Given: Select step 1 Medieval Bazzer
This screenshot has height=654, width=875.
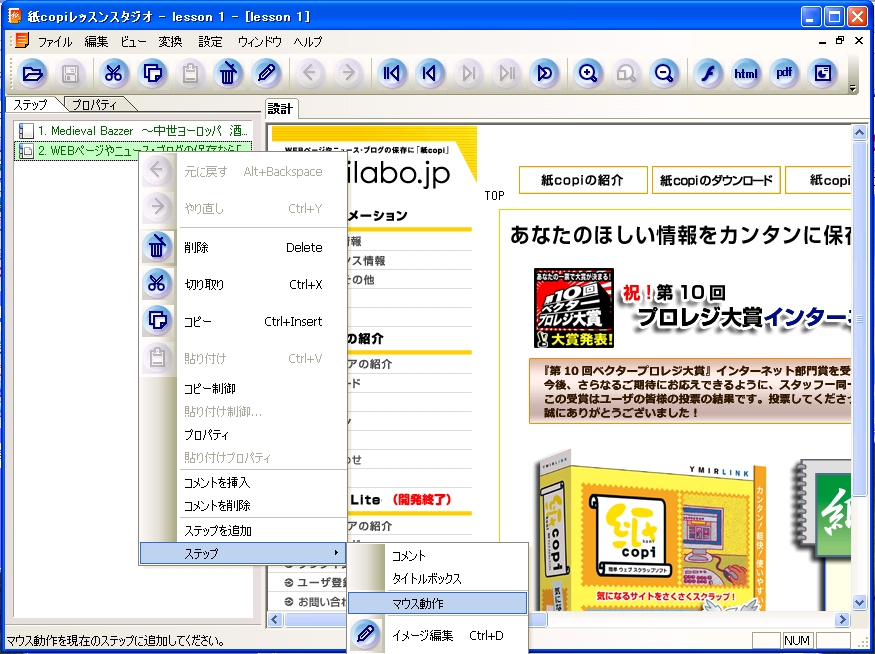Looking at the screenshot, I should click(133, 131).
